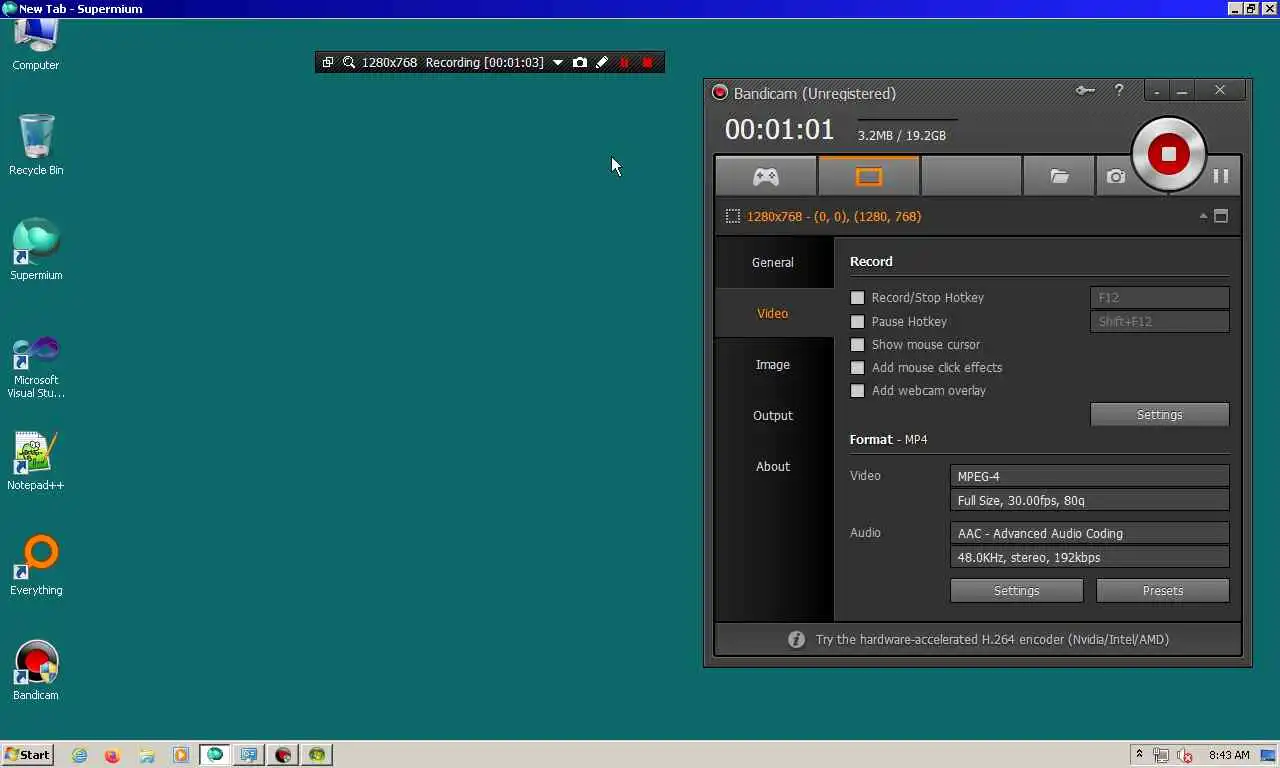Select the Supermium desktop shortcut
The width and height of the screenshot is (1280, 768).
point(36,250)
